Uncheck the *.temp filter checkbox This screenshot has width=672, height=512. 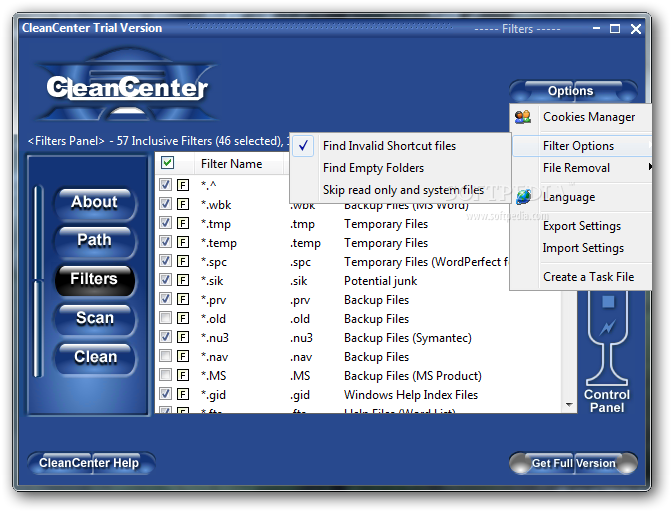tap(165, 242)
